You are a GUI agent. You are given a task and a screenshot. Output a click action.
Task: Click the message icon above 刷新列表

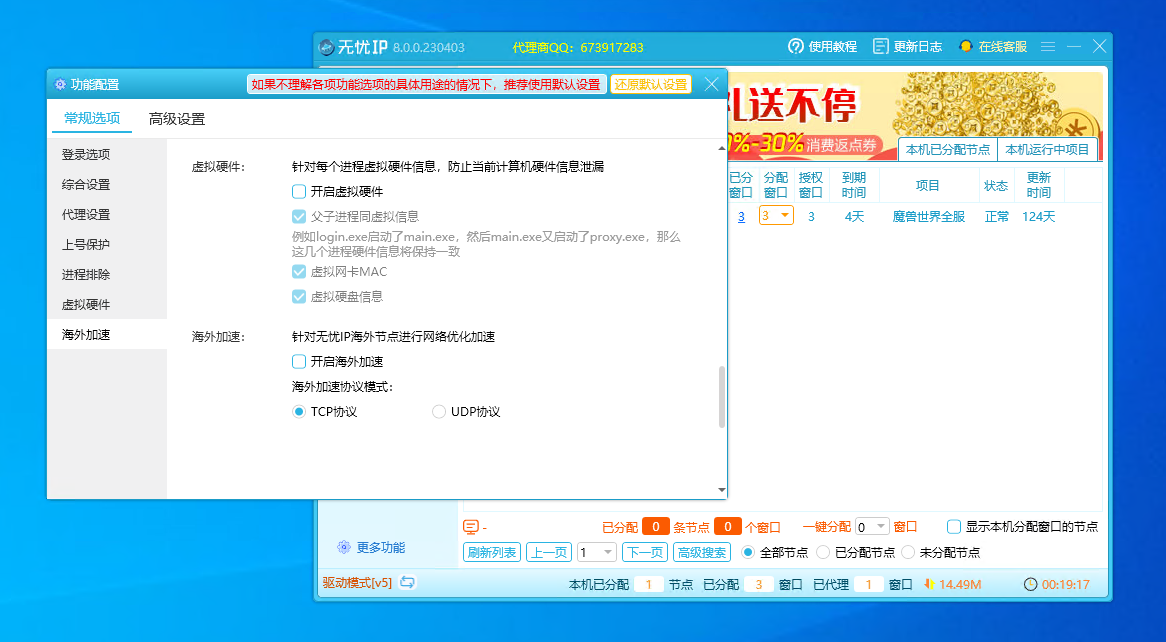(x=471, y=527)
